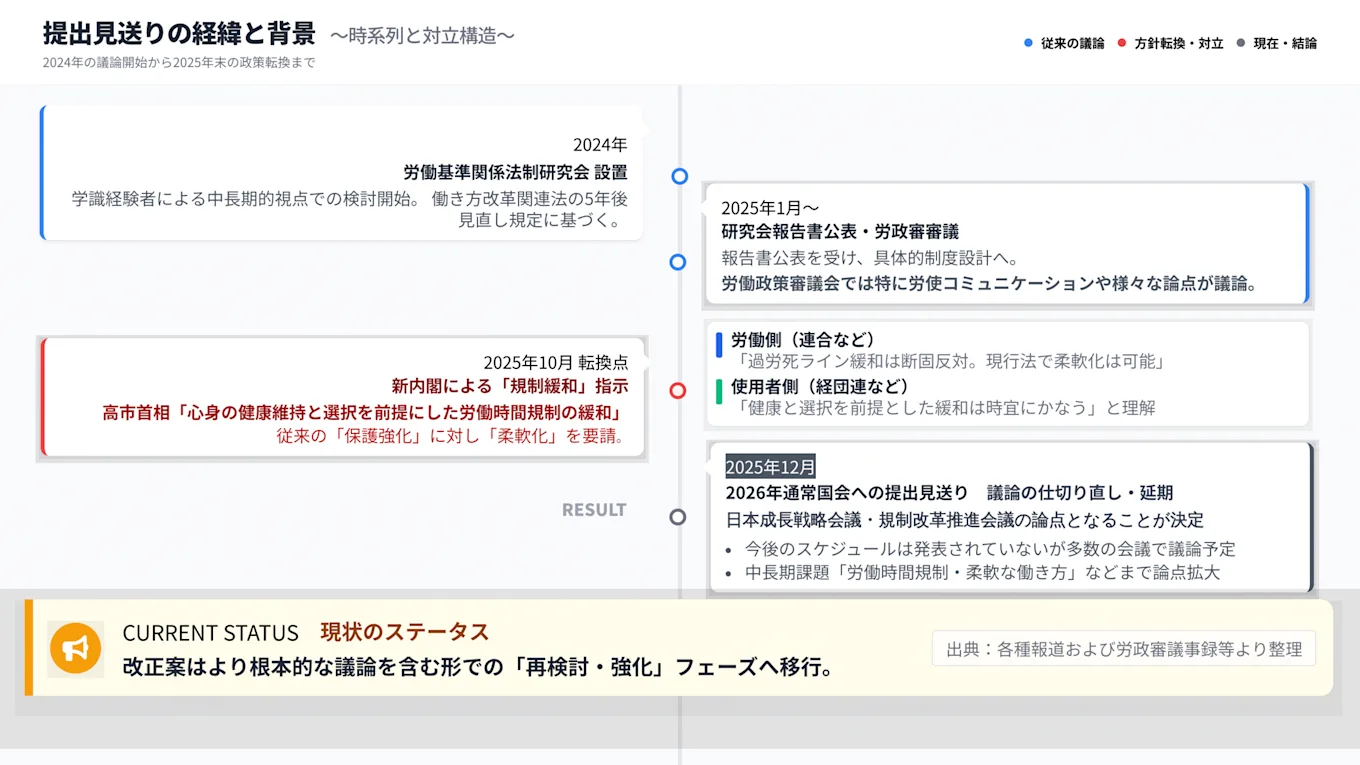The width and height of the screenshot is (1360, 765).
Task: Click the red timeline marker at the 転換点
Action: pos(678,391)
